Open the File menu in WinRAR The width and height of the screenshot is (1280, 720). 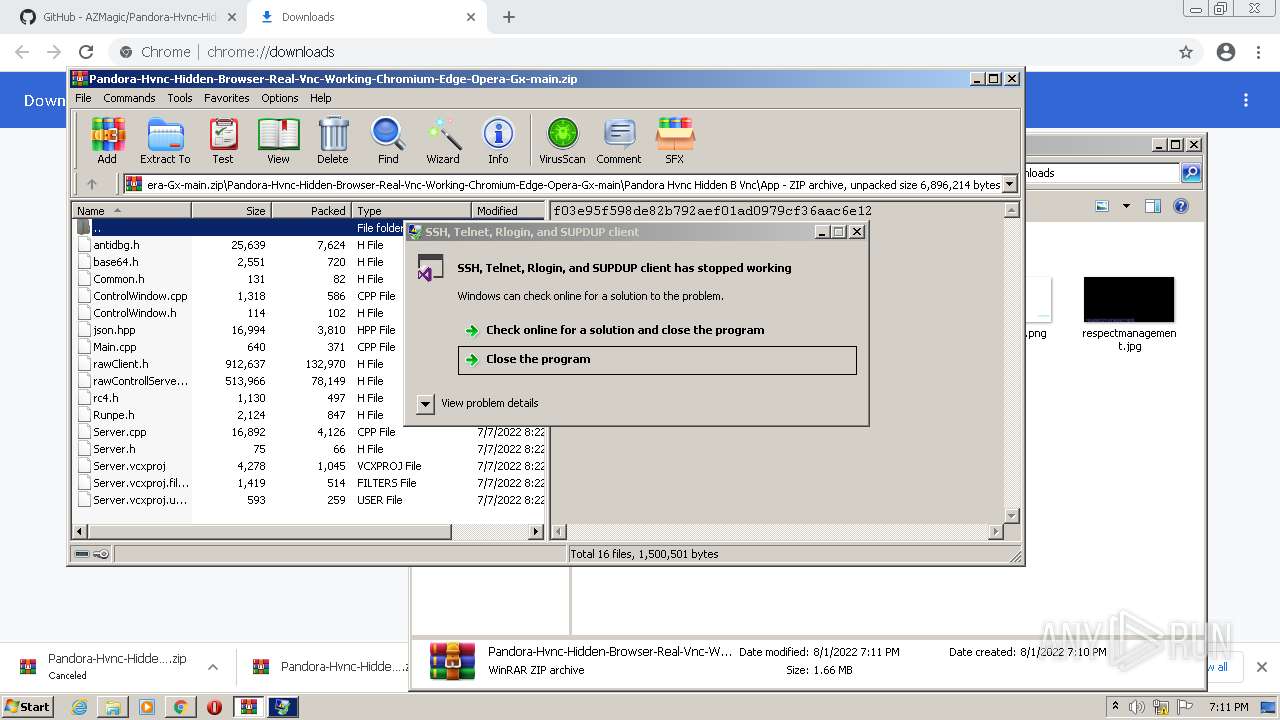pyautogui.click(x=83, y=98)
